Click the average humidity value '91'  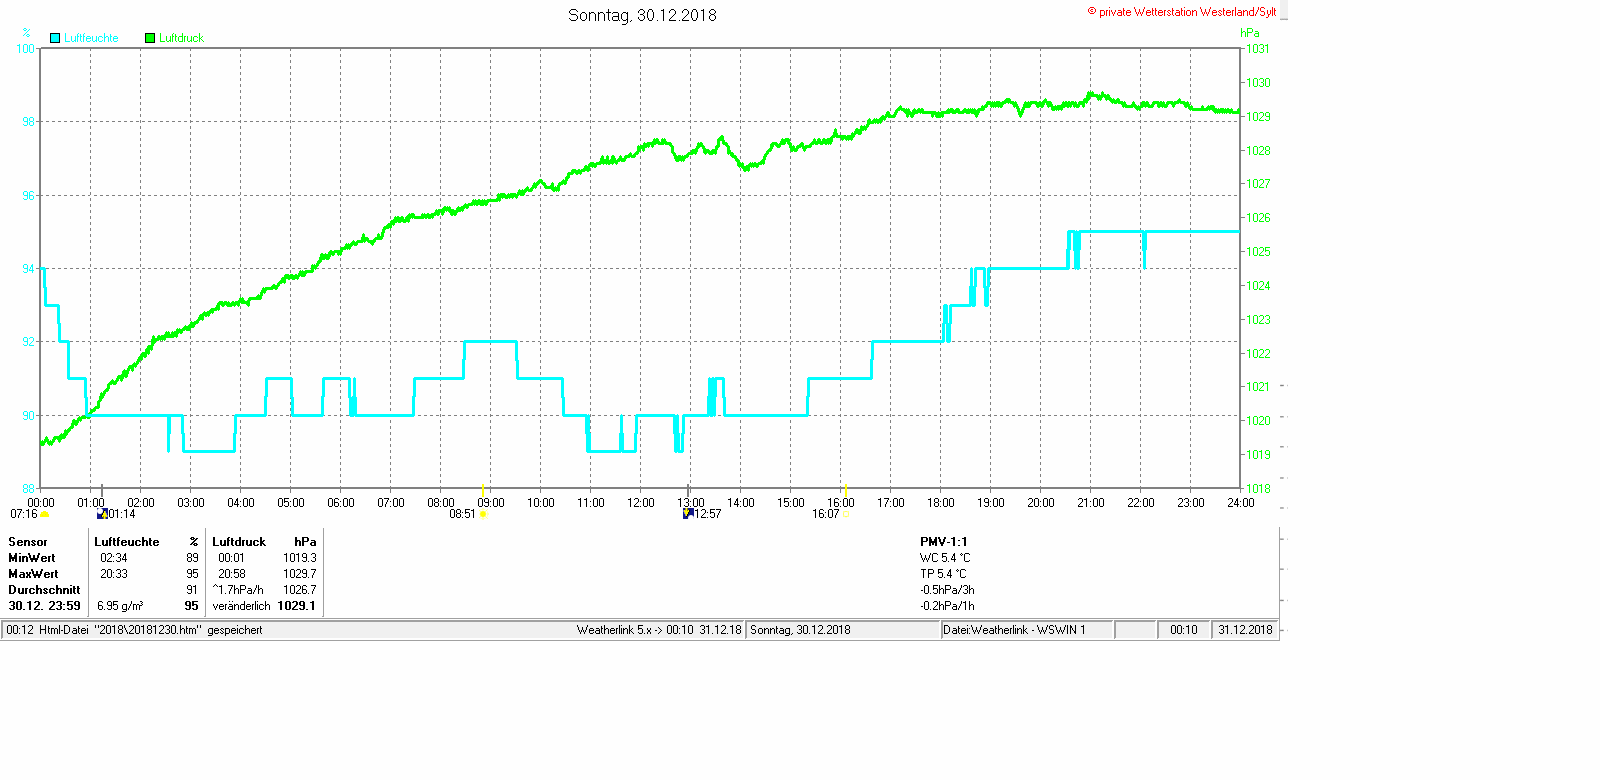tap(193, 590)
